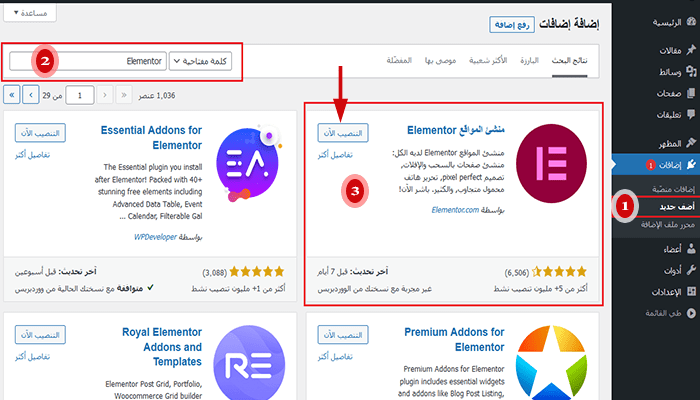Viewport: 700px width, 400px height.
Task: Open إضافات منصّبة submenu item
Action: click(x=673, y=189)
